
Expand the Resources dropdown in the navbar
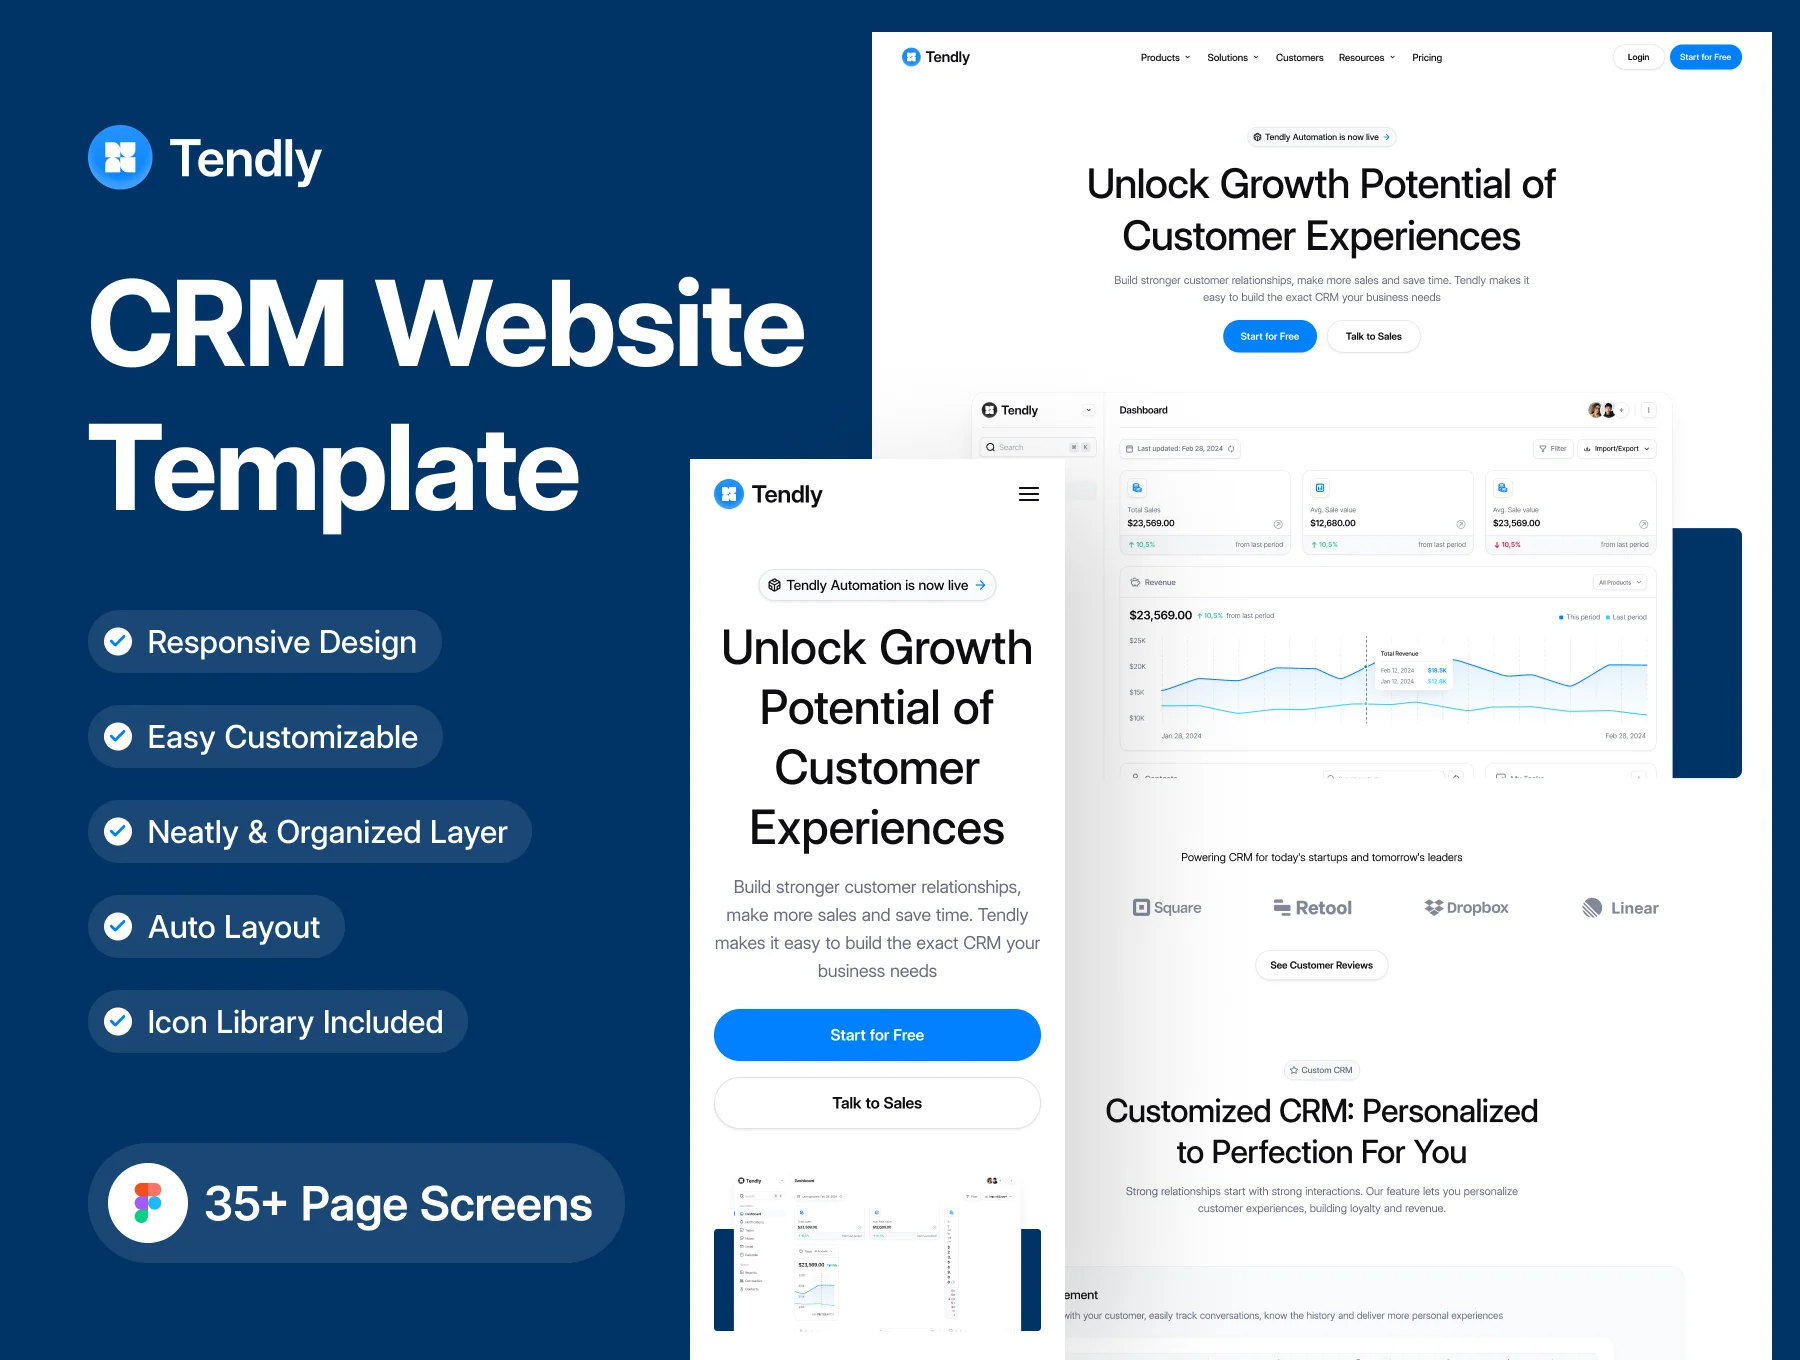point(1366,58)
